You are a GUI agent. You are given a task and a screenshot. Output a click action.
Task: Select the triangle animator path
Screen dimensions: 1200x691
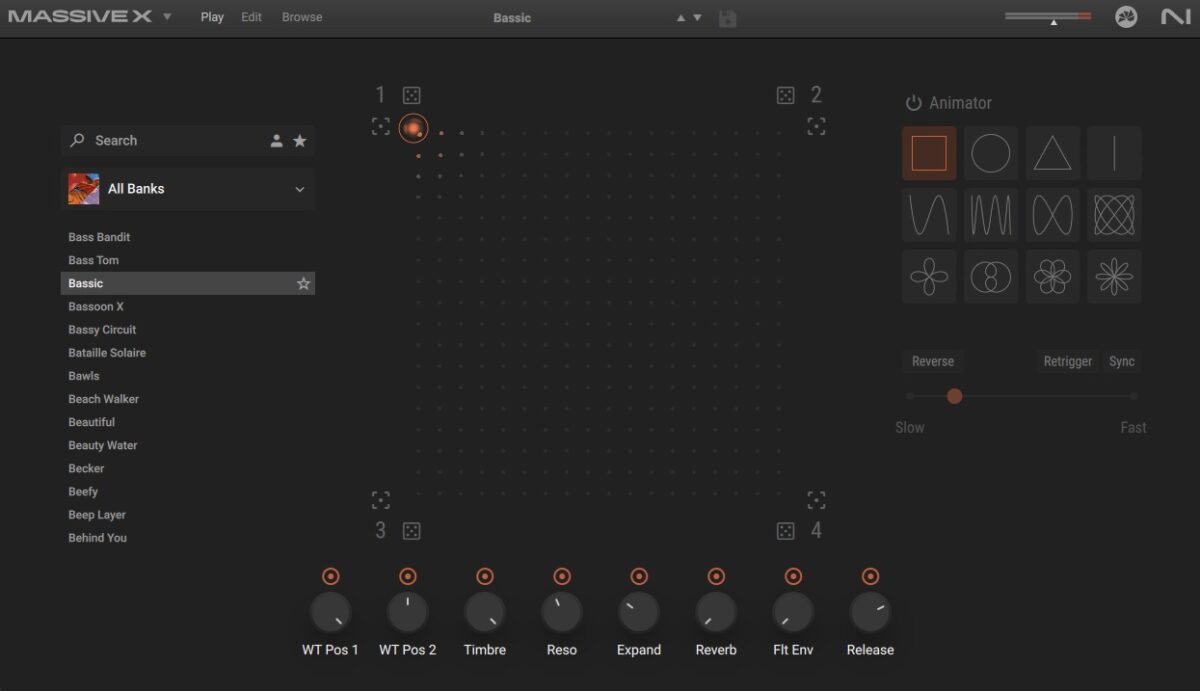pyautogui.click(x=1052, y=154)
